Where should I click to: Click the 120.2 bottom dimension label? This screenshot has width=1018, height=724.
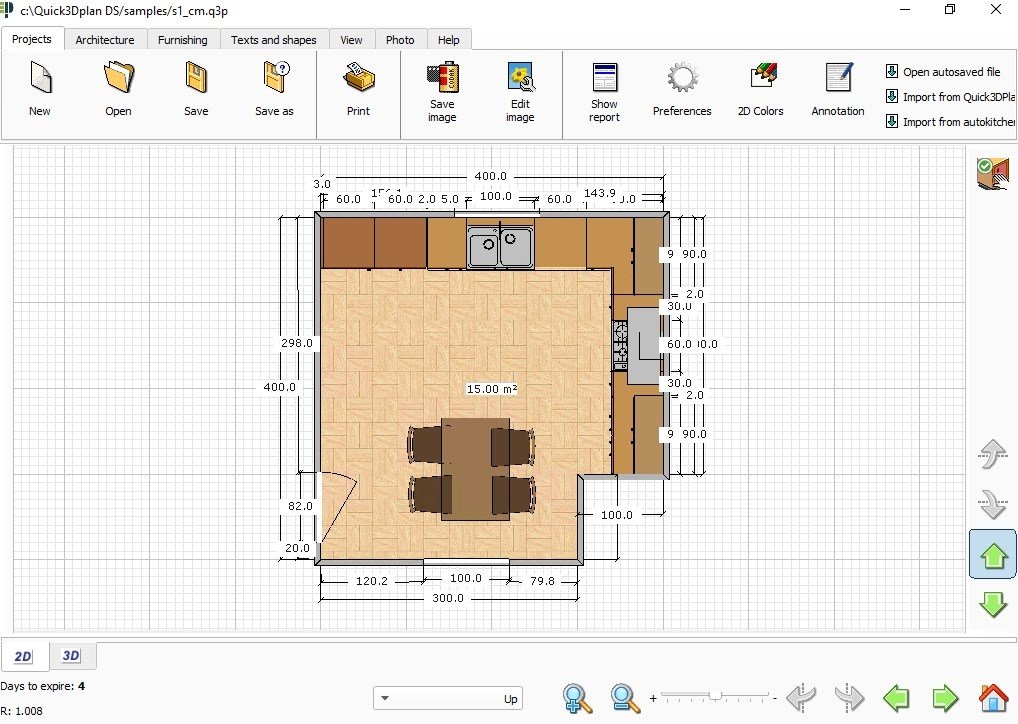(371, 580)
